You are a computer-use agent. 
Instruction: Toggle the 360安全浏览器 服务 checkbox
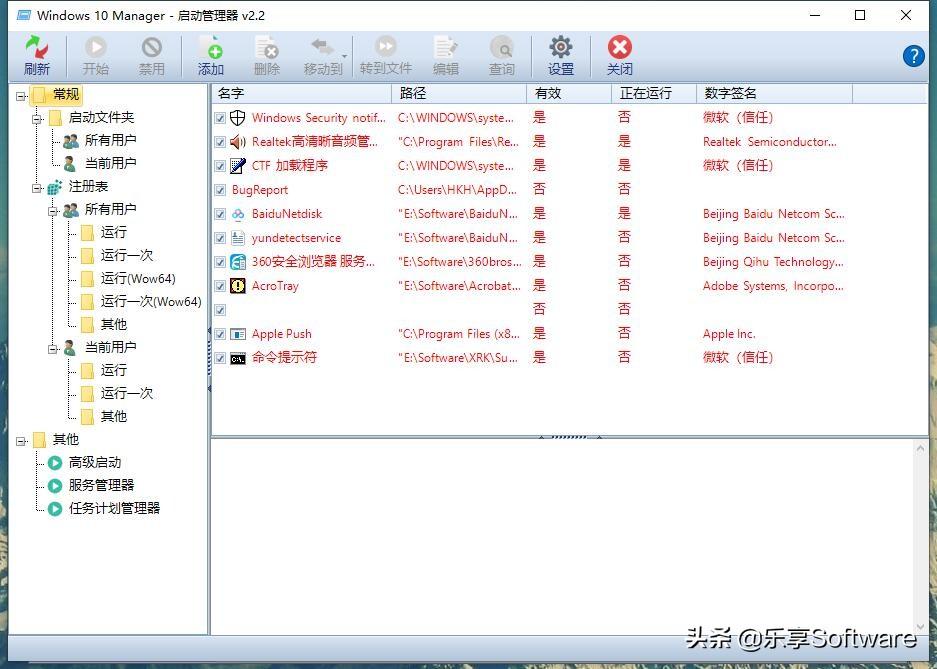[220, 262]
